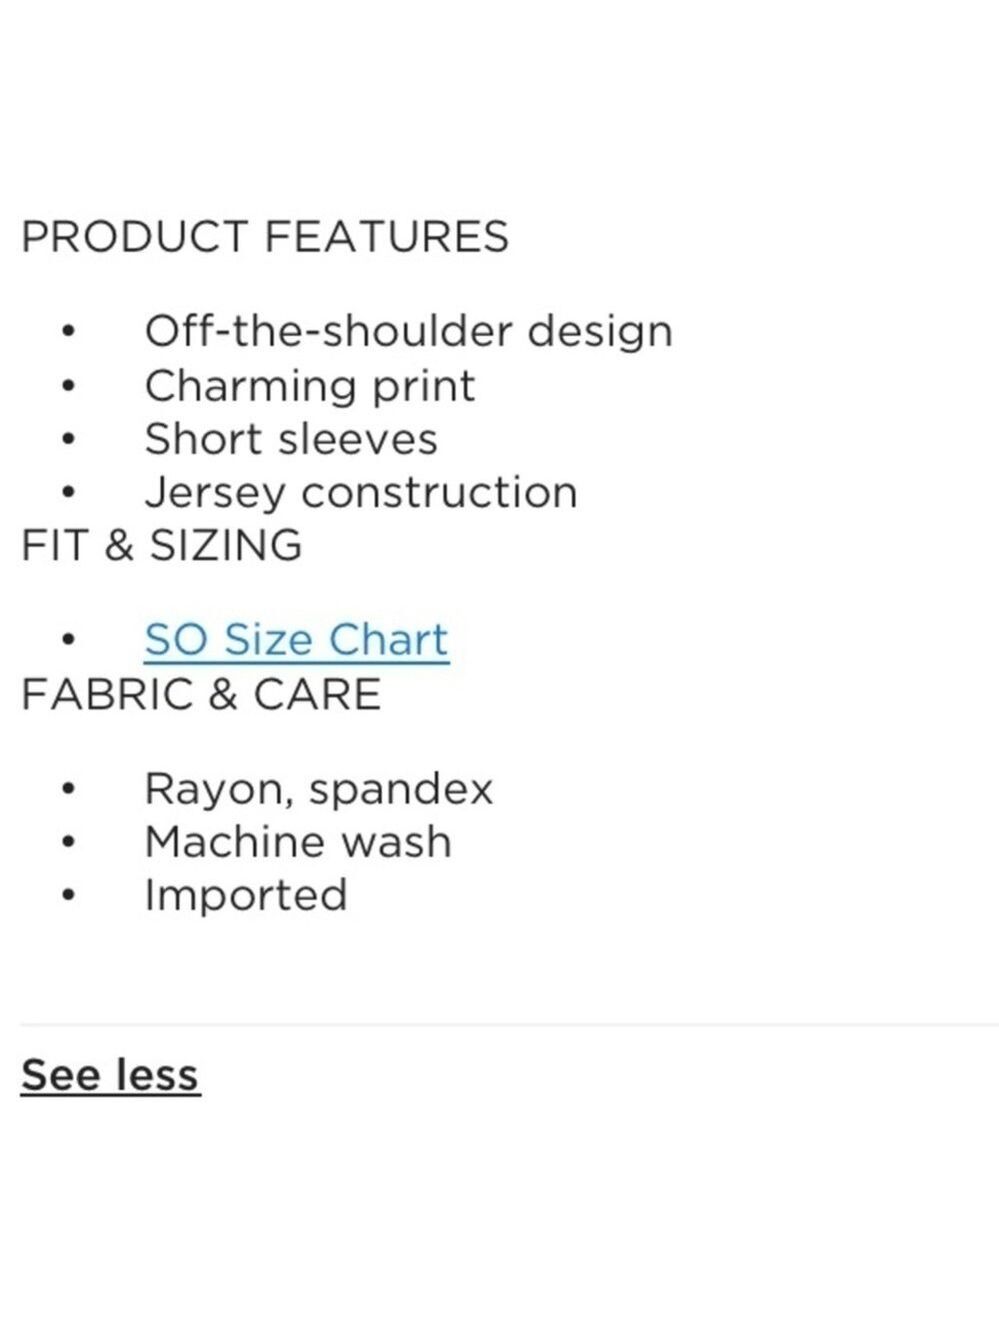Click the bullet before Off-the-shoulder design
Image resolution: width=999 pixels, height=1333 pixels.
68,331
